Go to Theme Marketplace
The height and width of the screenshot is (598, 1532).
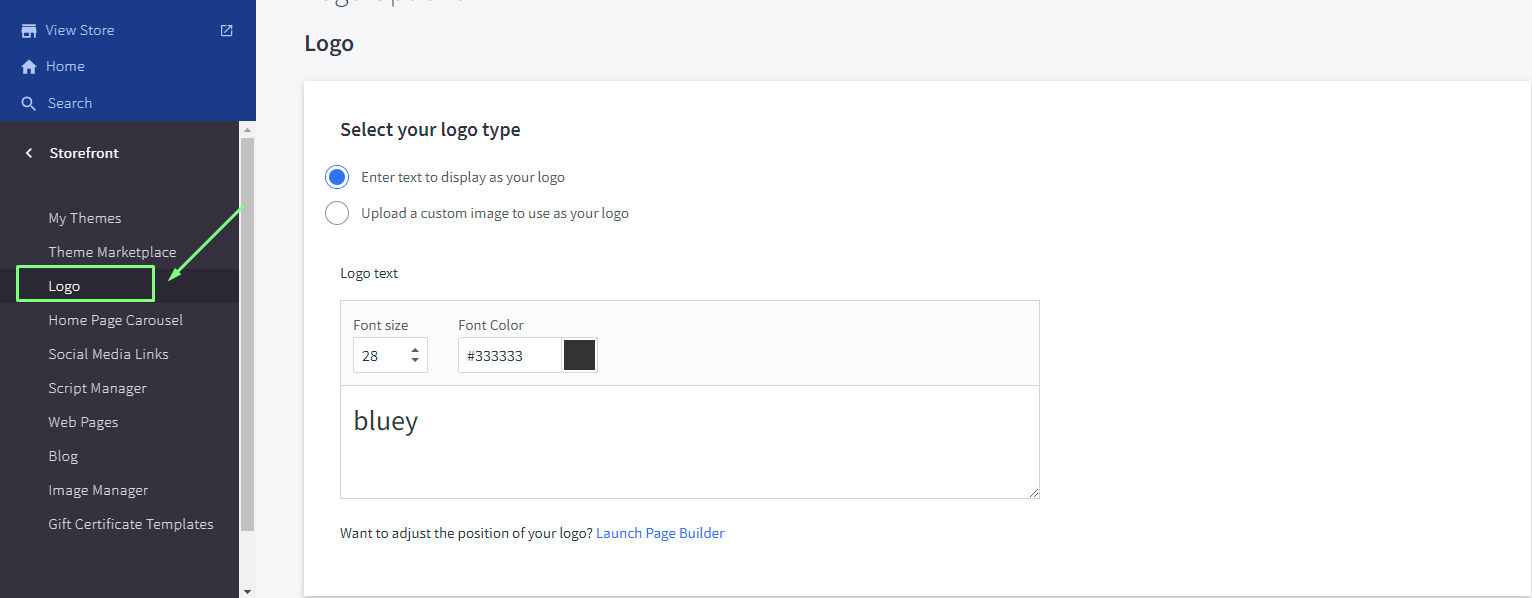(x=112, y=252)
